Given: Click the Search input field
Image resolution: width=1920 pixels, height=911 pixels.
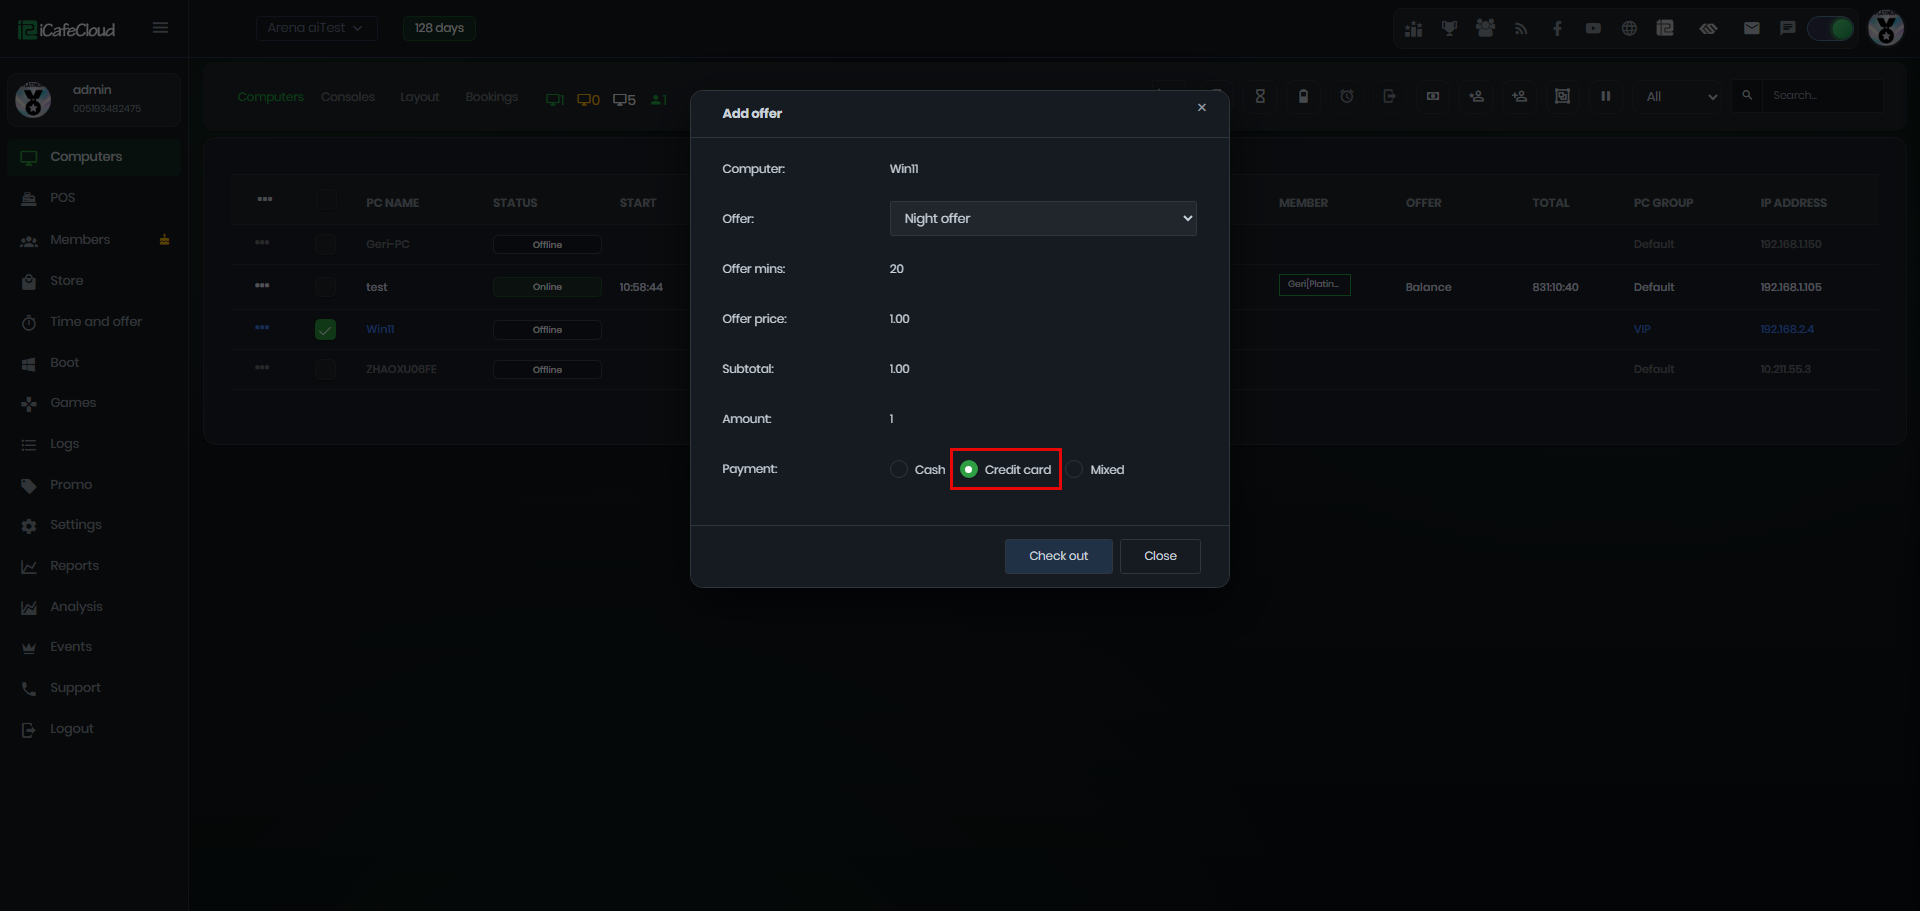Looking at the screenshot, I should (x=1822, y=96).
